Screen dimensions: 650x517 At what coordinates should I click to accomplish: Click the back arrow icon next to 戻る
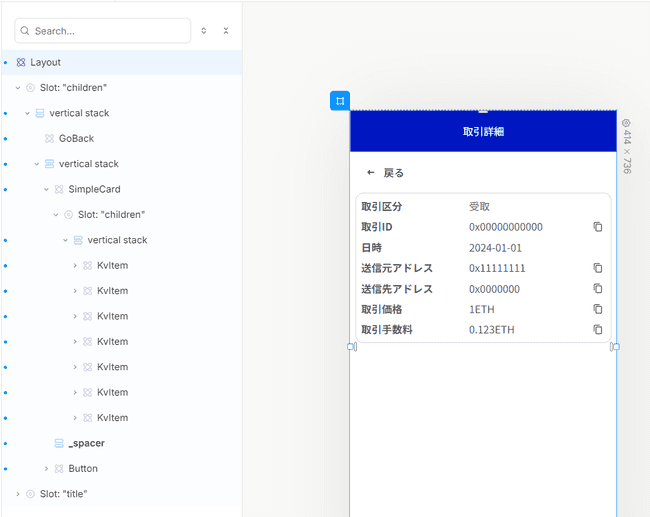[x=371, y=172]
